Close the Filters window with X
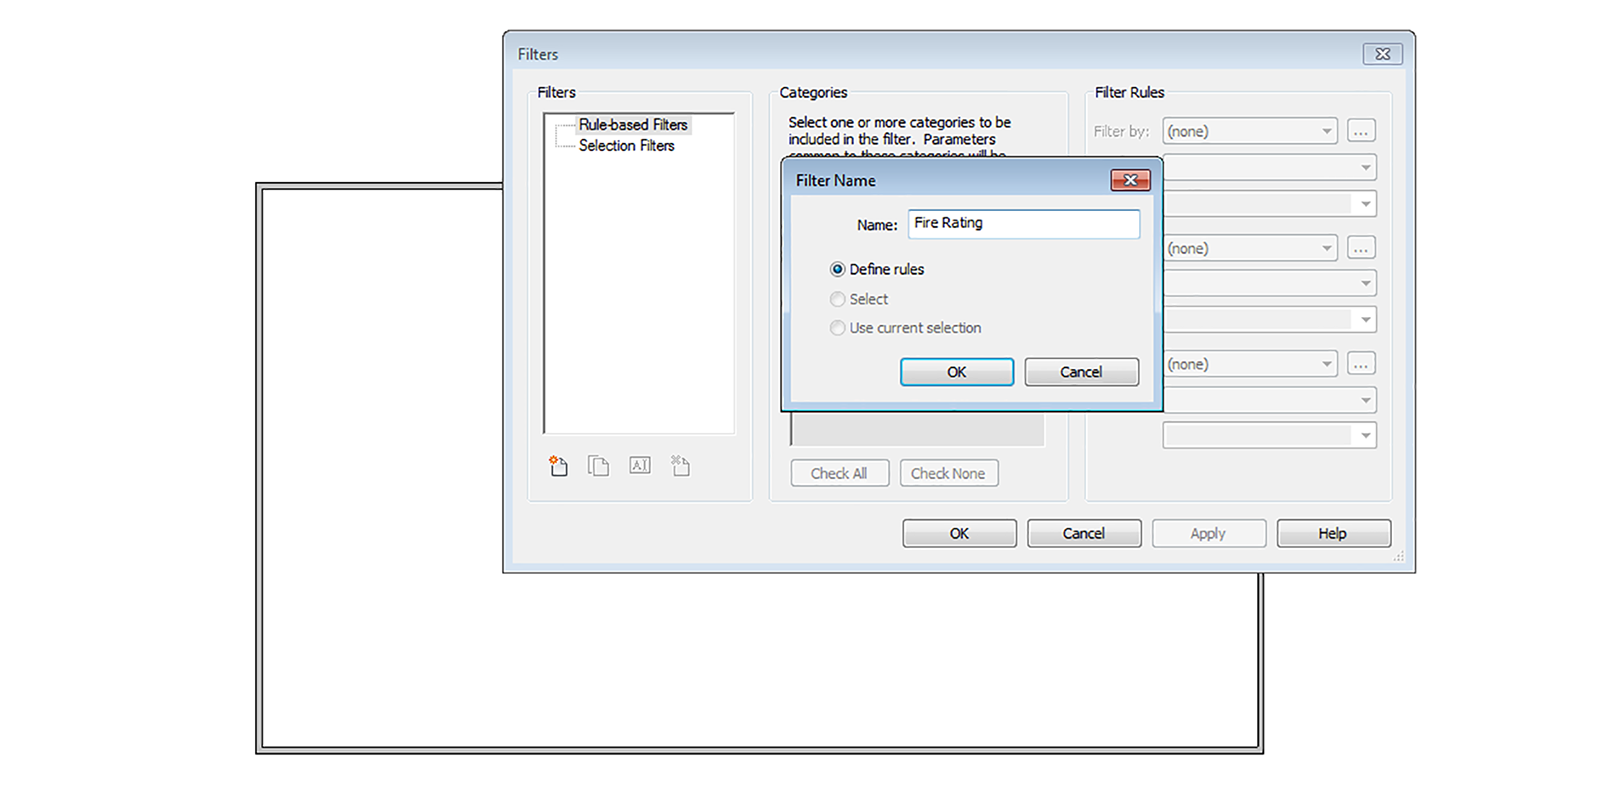 1382,54
